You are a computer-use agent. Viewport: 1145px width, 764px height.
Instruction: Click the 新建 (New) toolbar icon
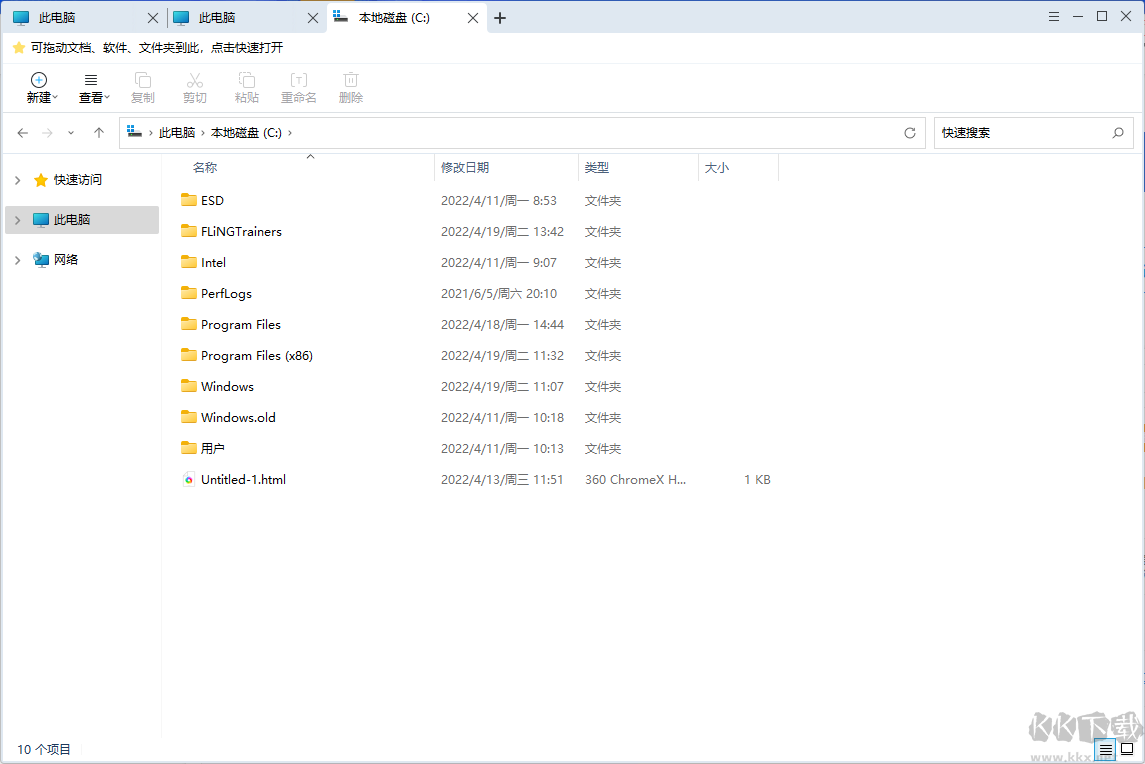point(39,81)
